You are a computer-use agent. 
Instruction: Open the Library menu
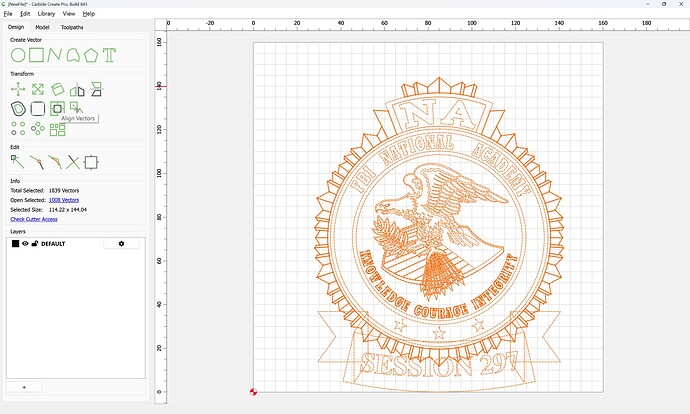(46, 14)
